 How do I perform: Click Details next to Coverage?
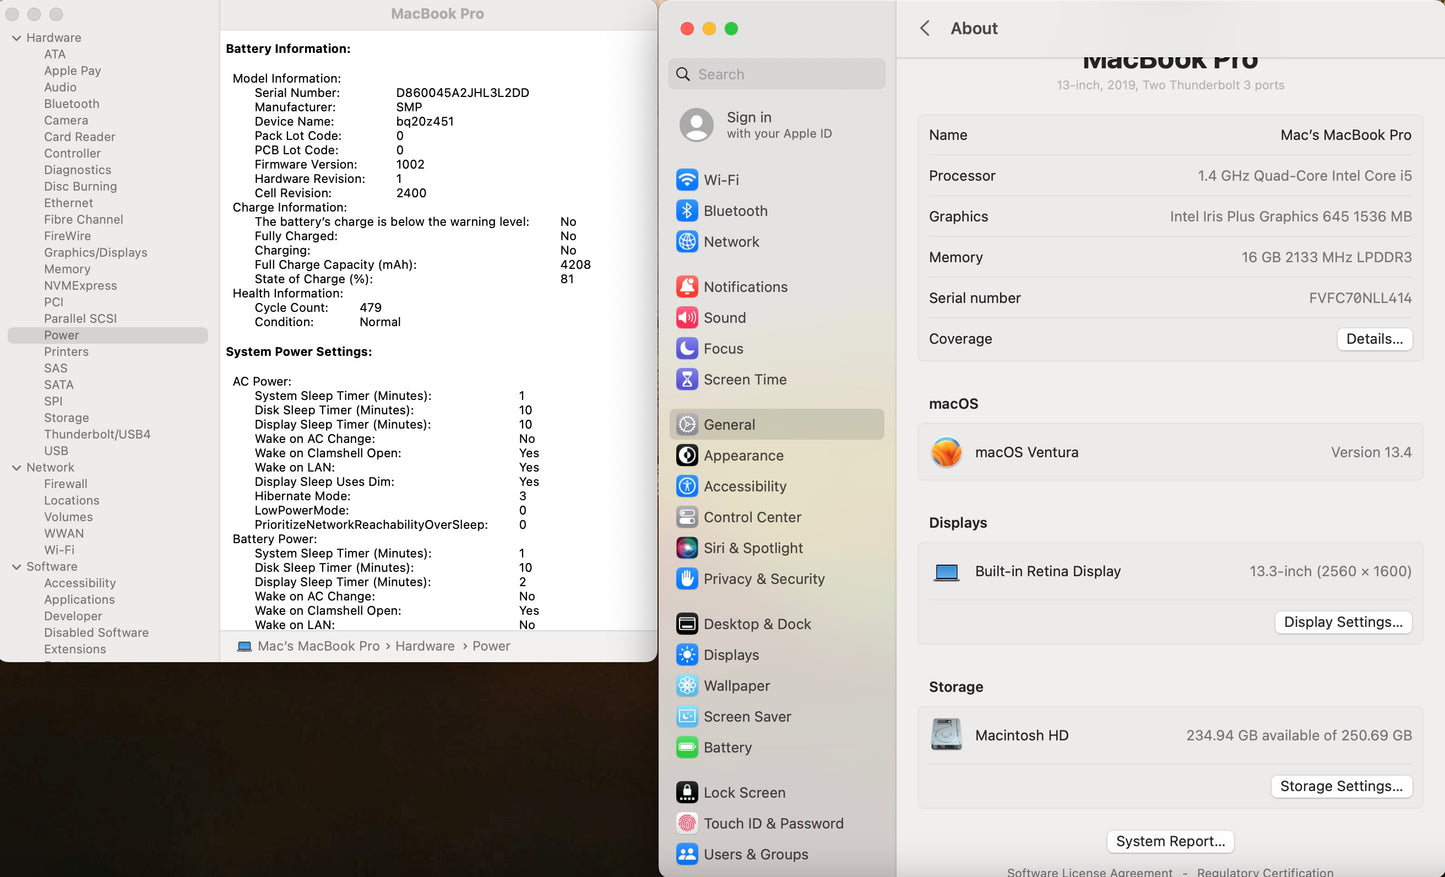click(1374, 339)
